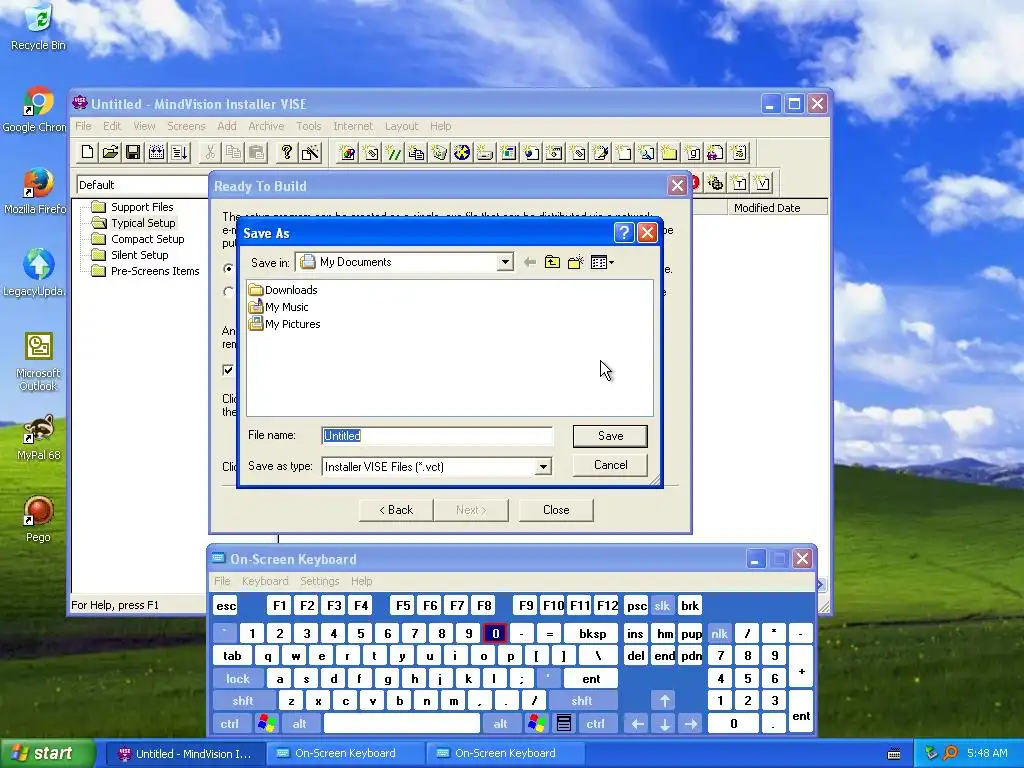The height and width of the screenshot is (768, 1024).
Task: Open the Save in folder dropdown
Action: (505, 262)
